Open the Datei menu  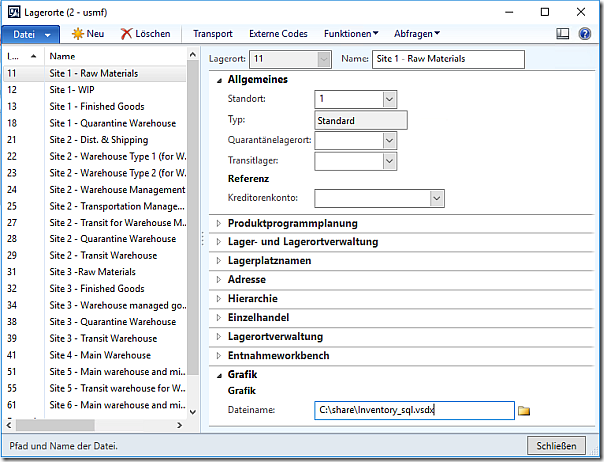tap(31, 35)
